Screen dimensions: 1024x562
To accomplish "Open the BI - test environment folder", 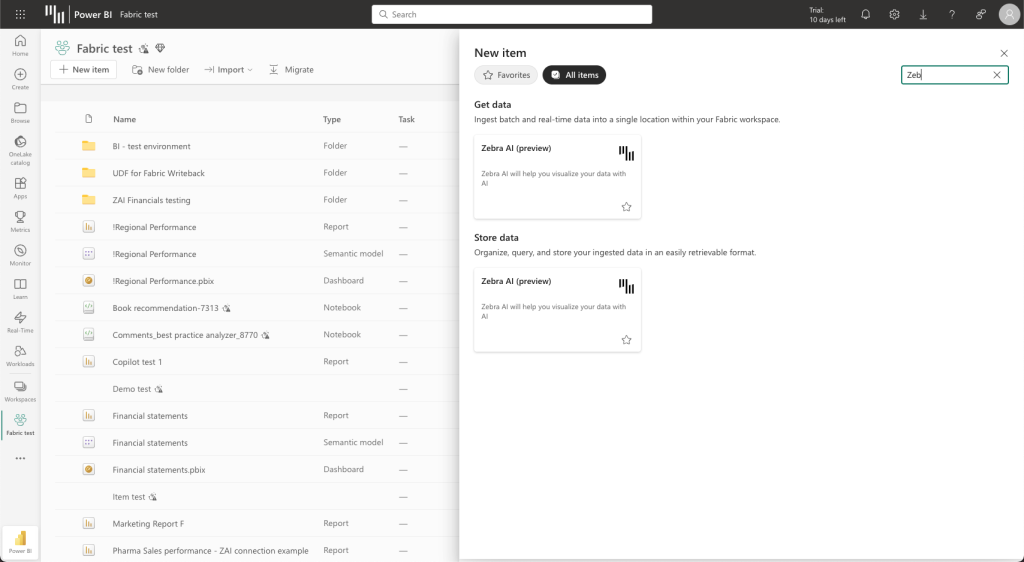I will (x=152, y=146).
